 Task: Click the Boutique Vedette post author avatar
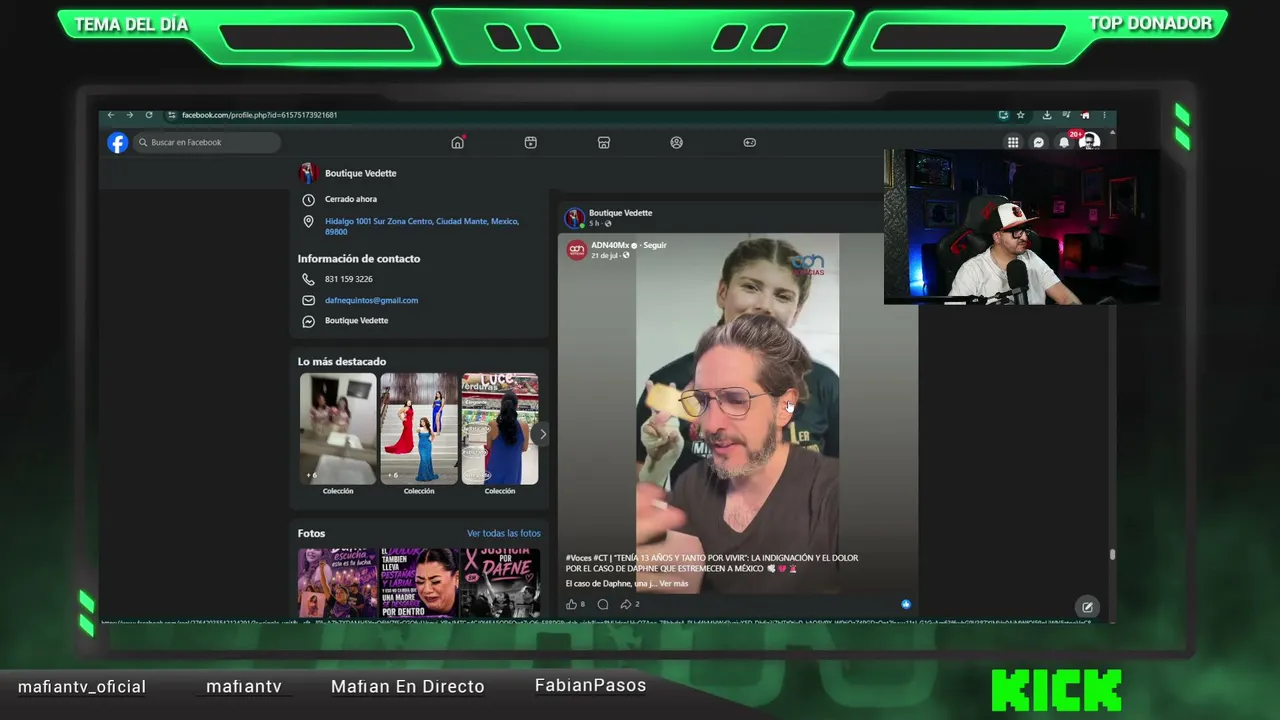point(575,217)
